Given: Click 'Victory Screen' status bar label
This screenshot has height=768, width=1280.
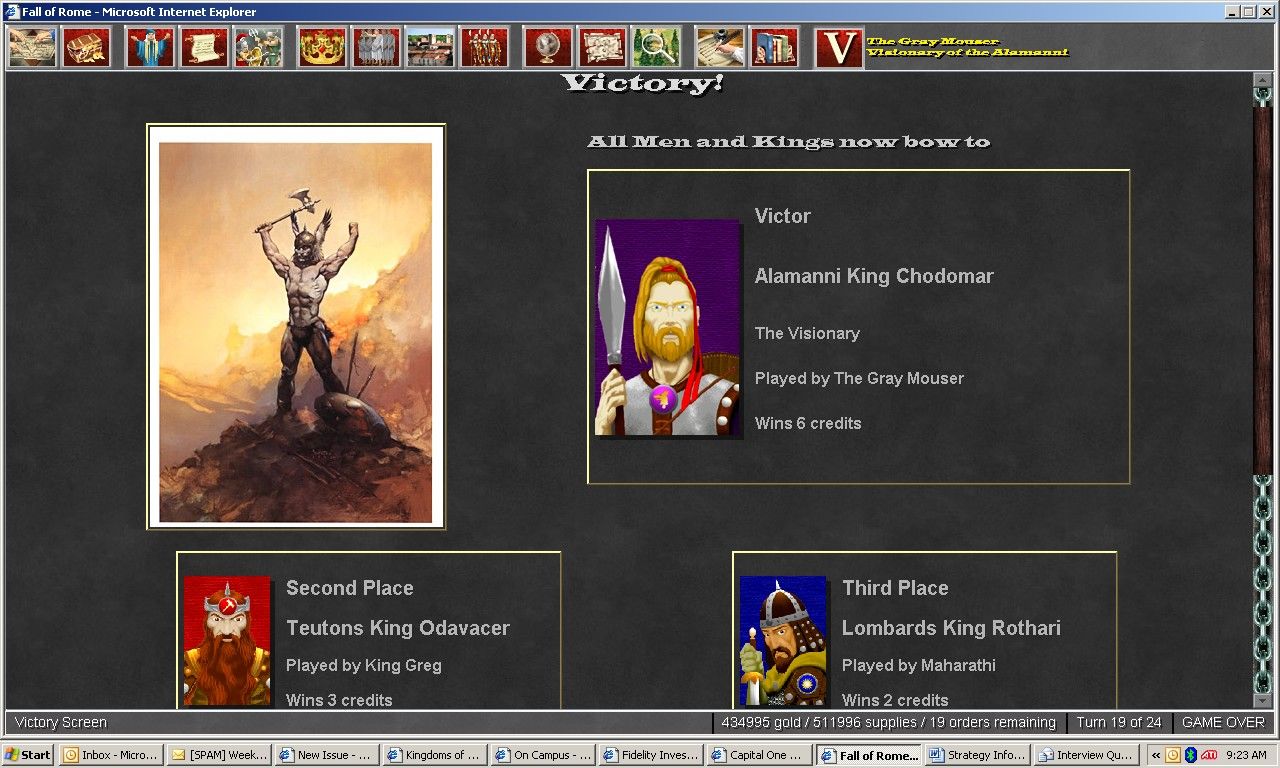Looking at the screenshot, I should (x=61, y=722).
